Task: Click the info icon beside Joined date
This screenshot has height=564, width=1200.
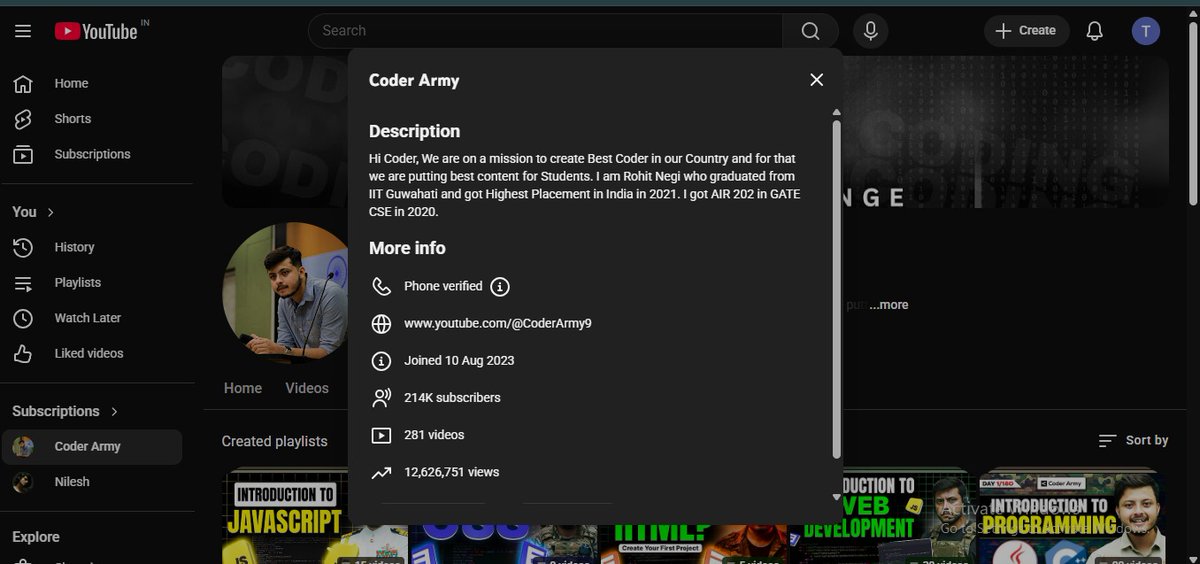Action: pyautogui.click(x=381, y=361)
